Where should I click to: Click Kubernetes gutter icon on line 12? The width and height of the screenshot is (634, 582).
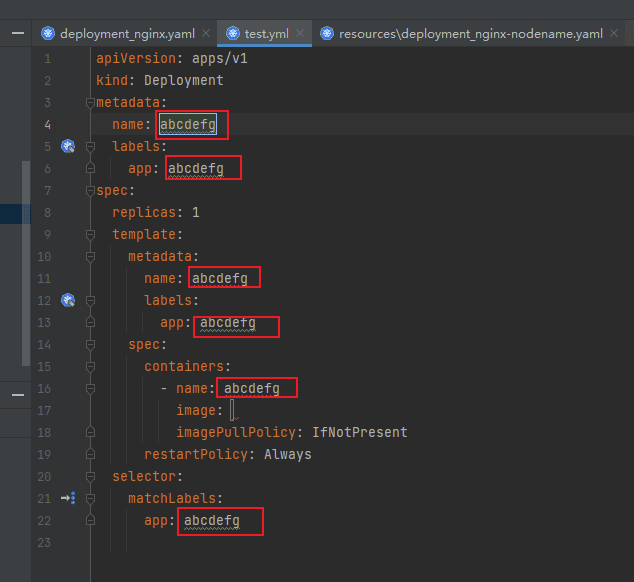tap(68, 300)
